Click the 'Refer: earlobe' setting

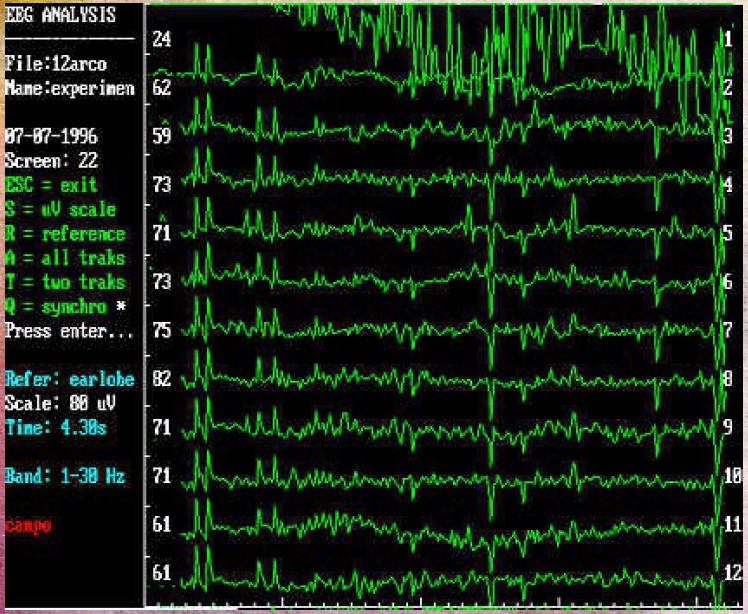[x=69, y=379]
